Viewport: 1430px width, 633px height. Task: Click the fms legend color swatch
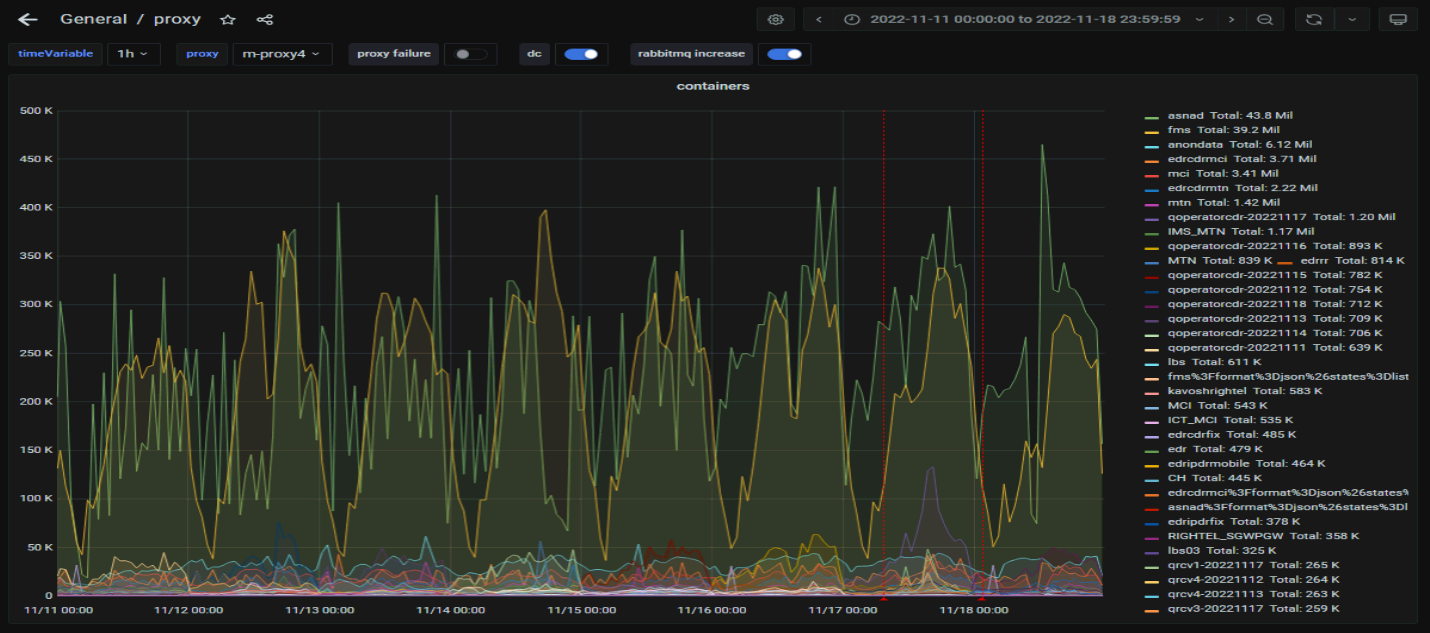pos(1152,131)
